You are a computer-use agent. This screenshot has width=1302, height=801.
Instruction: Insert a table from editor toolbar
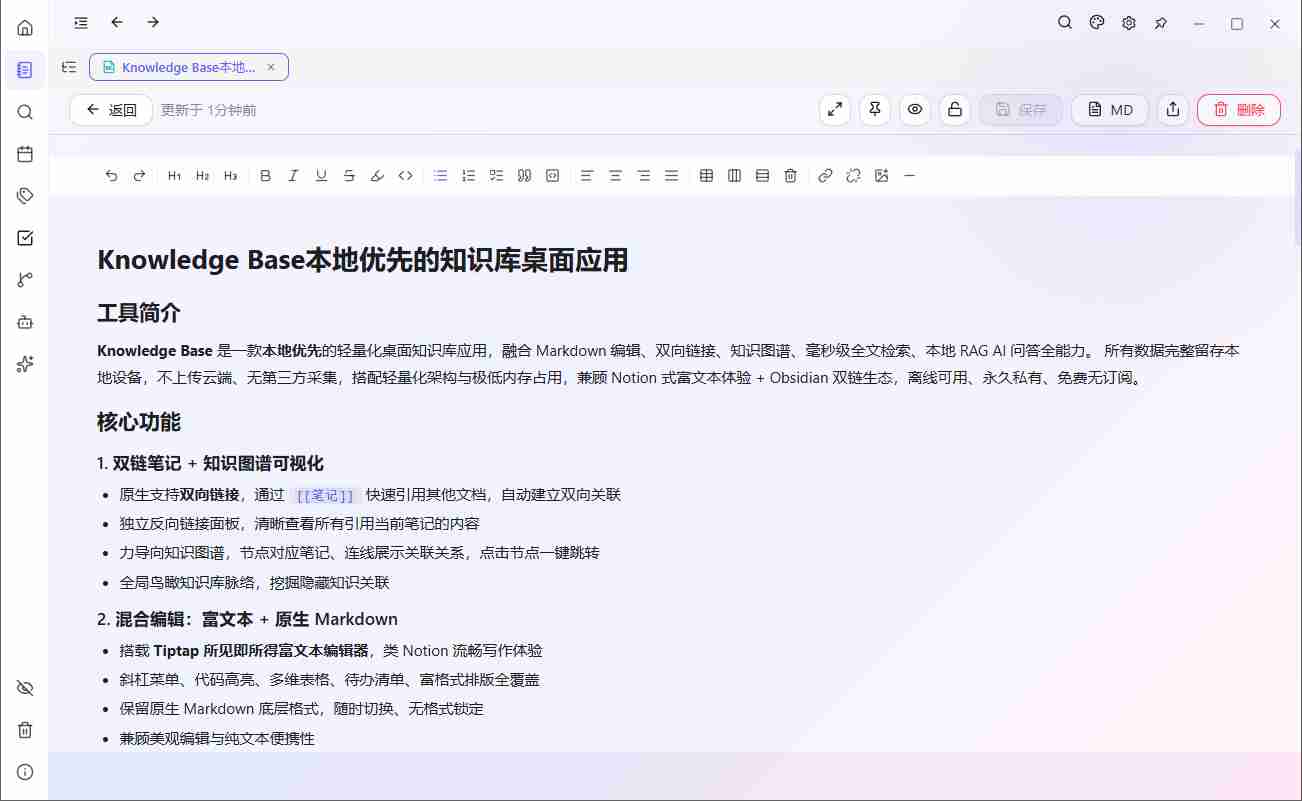[706, 176]
